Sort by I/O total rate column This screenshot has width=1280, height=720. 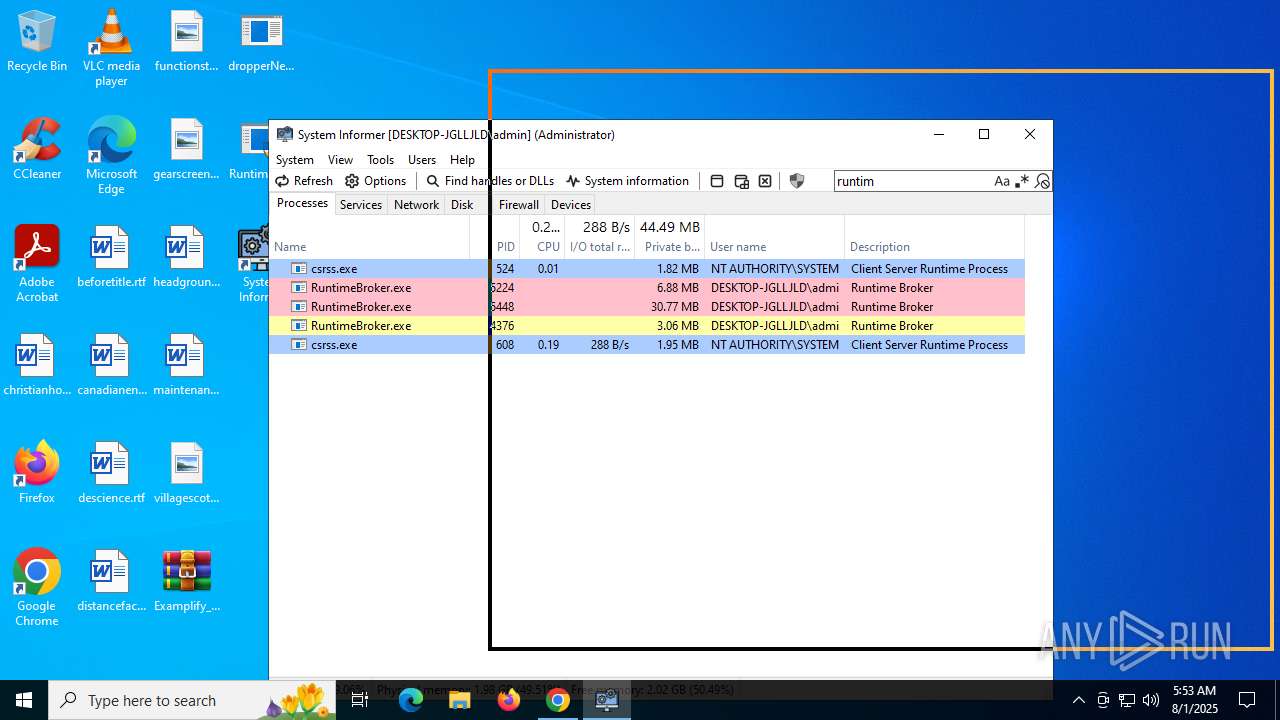[x=599, y=238]
